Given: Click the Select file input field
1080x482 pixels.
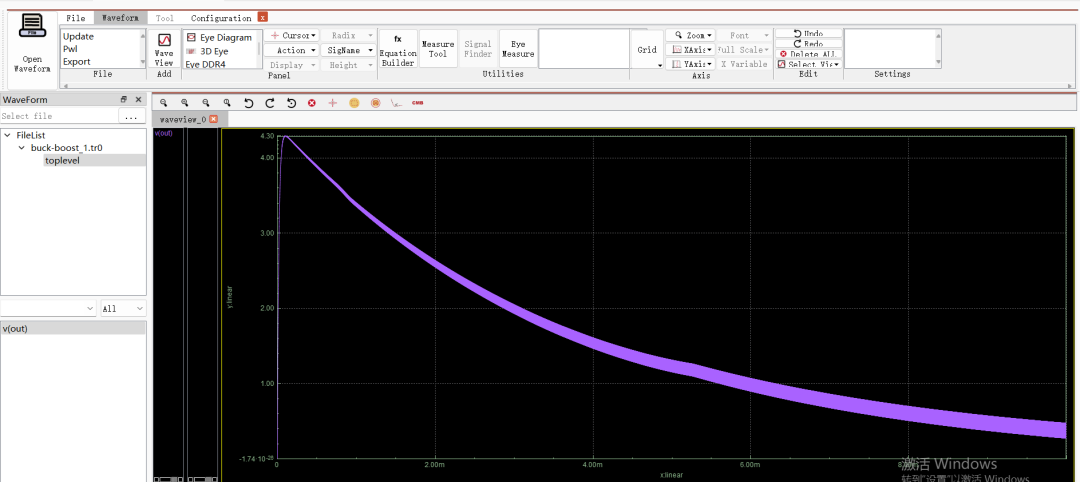Looking at the screenshot, I should (59, 116).
